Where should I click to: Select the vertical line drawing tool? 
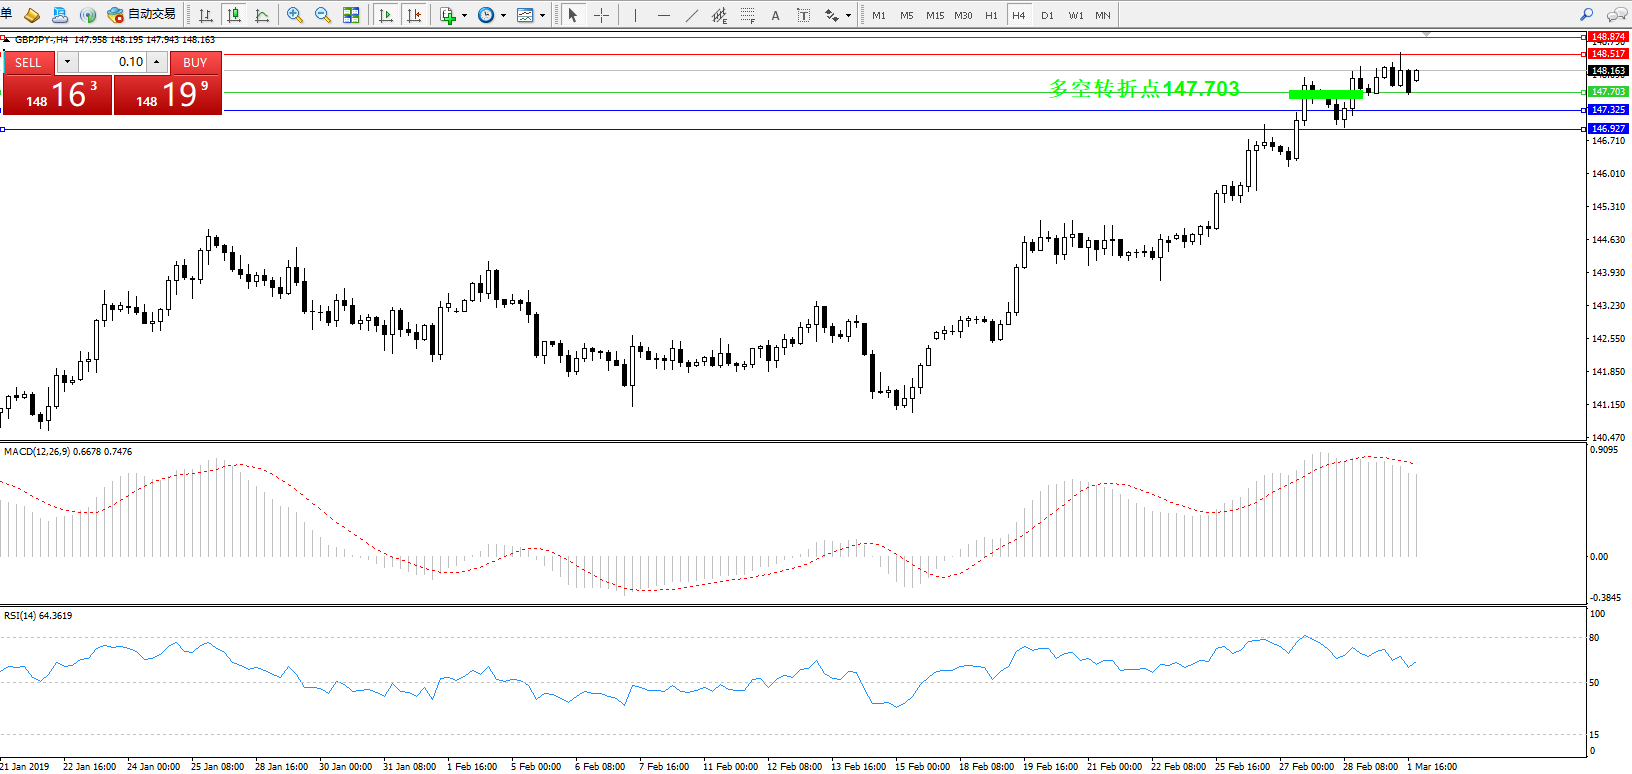click(x=635, y=15)
